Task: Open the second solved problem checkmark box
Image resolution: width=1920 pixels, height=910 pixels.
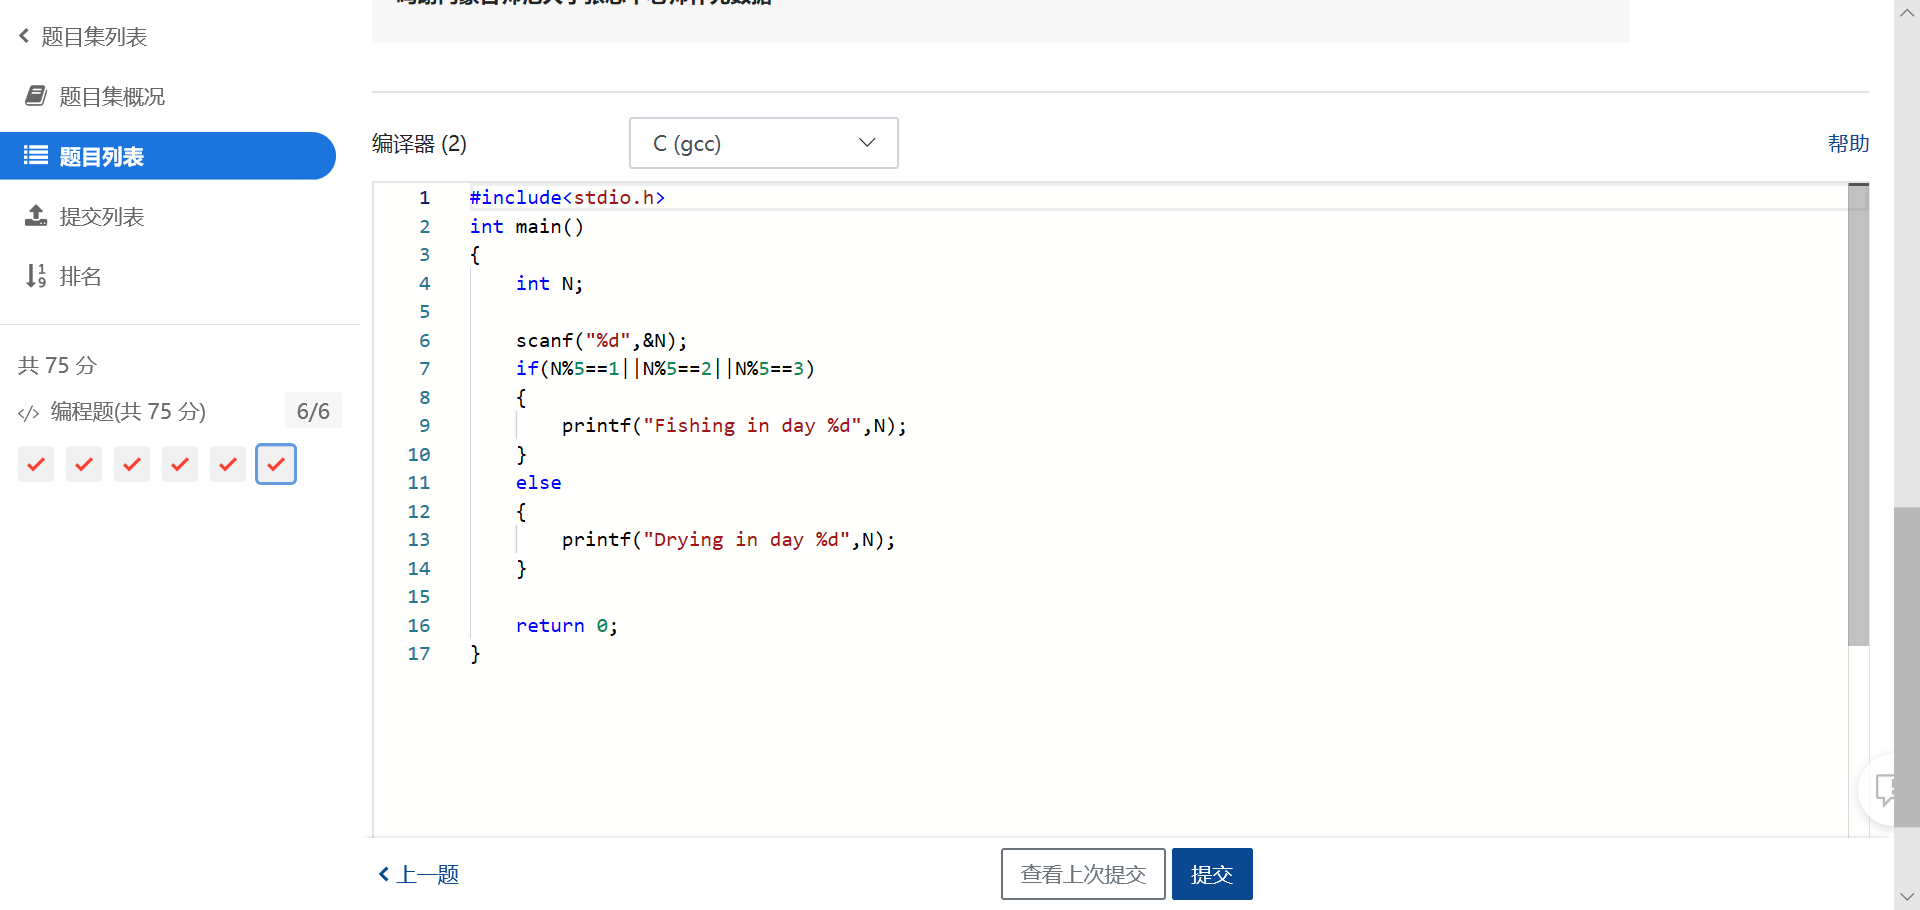Action: [x=84, y=464]
